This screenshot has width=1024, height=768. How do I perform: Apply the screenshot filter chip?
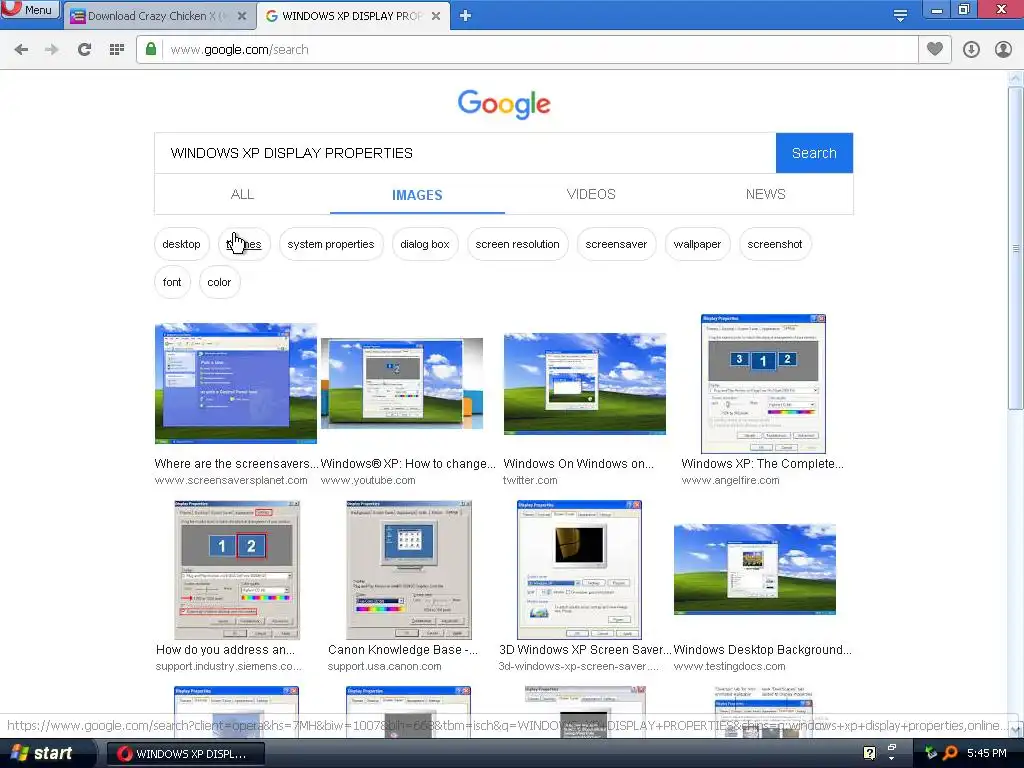[775, 244]
